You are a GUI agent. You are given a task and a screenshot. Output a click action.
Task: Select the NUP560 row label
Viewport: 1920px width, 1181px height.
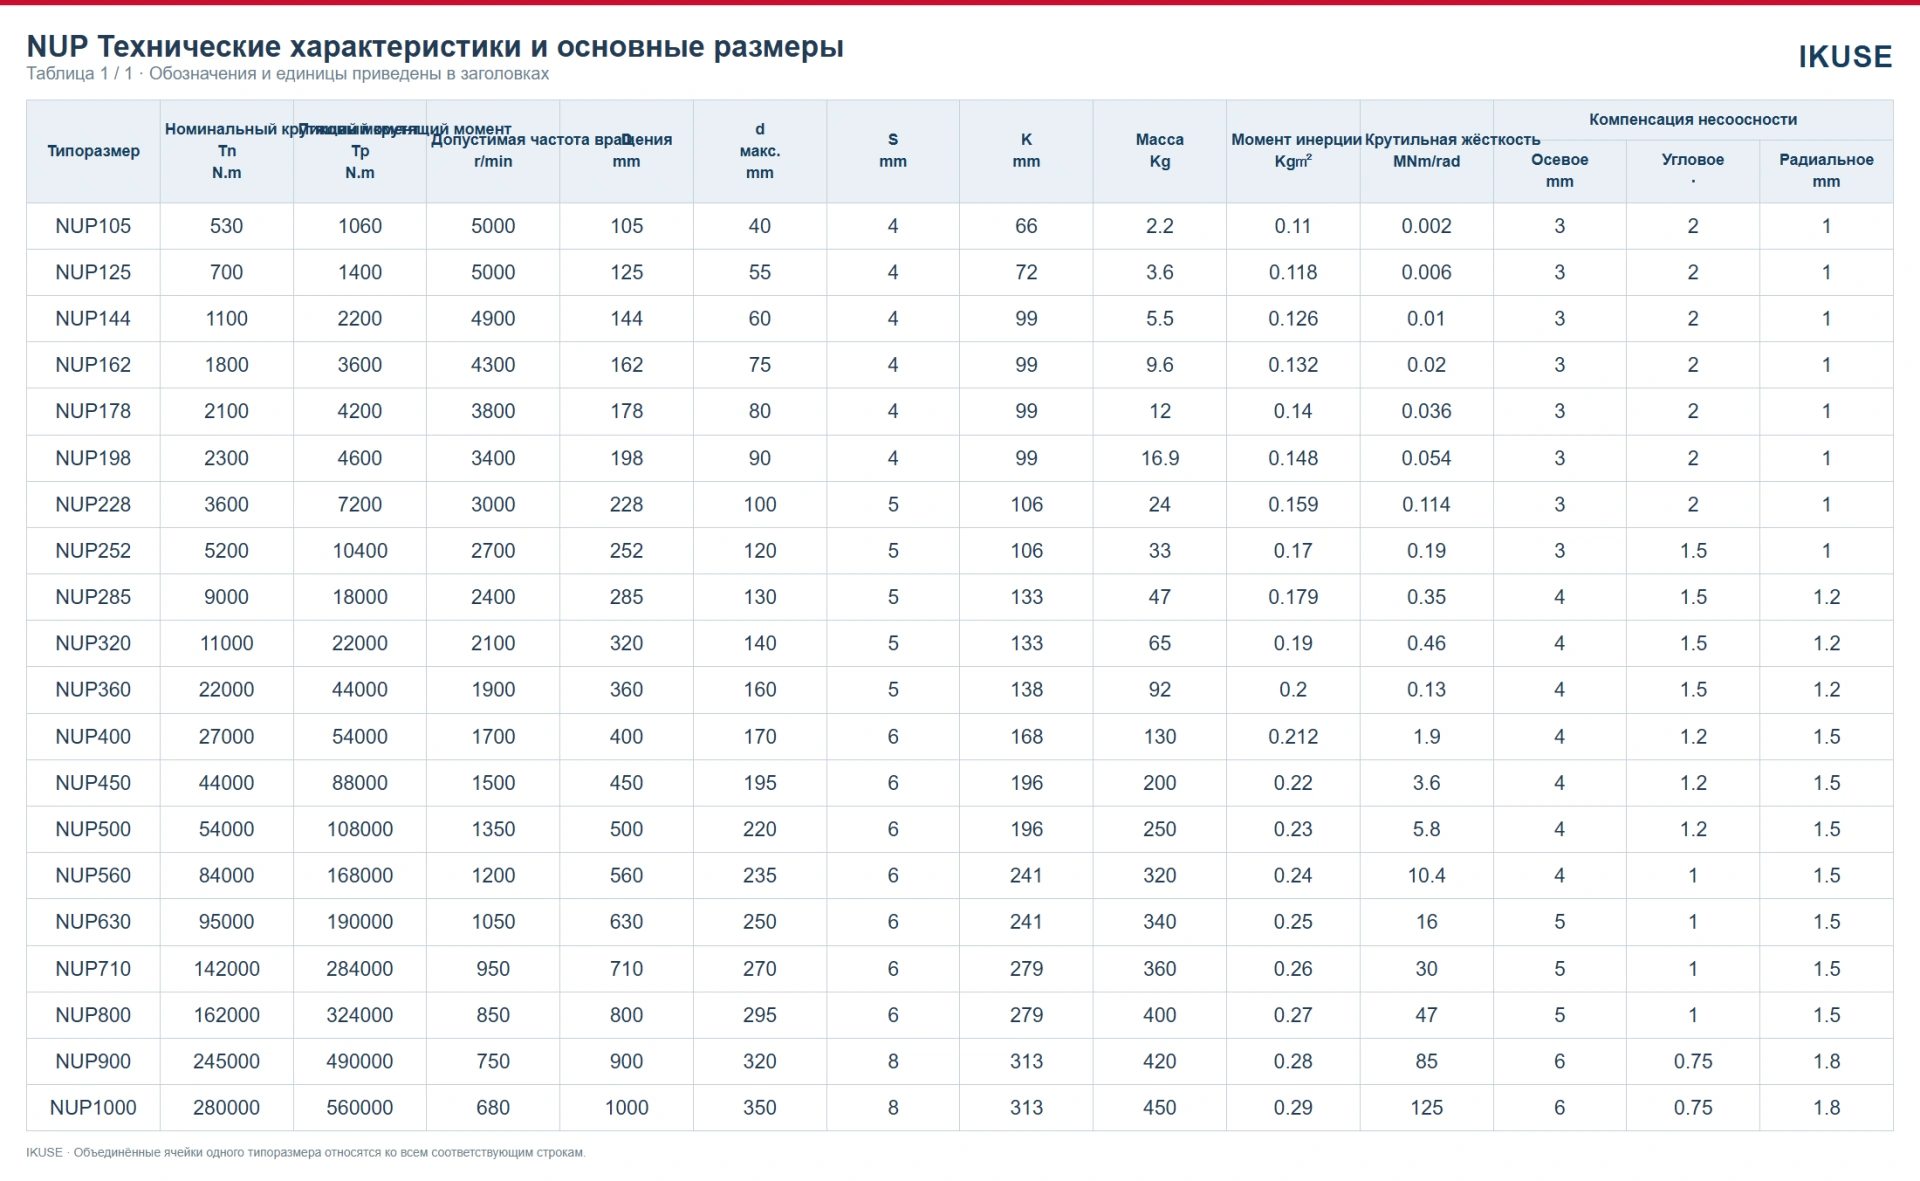93,876
